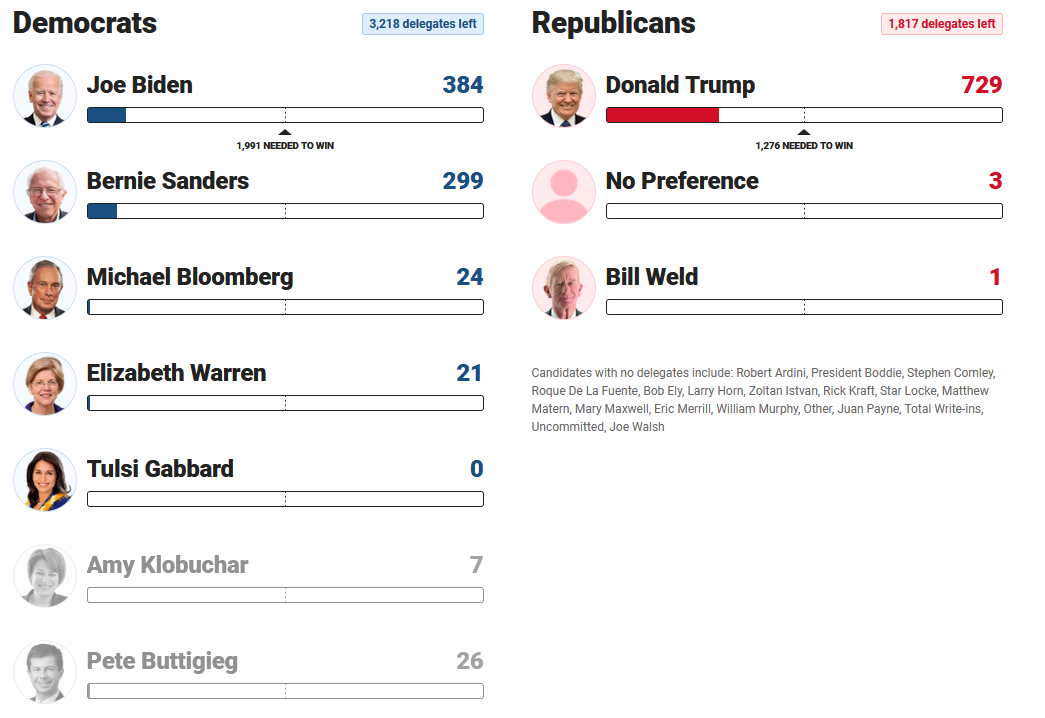Click Elizabeth Warren's portrait photo
The height and width of the screenshot is (718, 1045).
(x=44, y=384)
